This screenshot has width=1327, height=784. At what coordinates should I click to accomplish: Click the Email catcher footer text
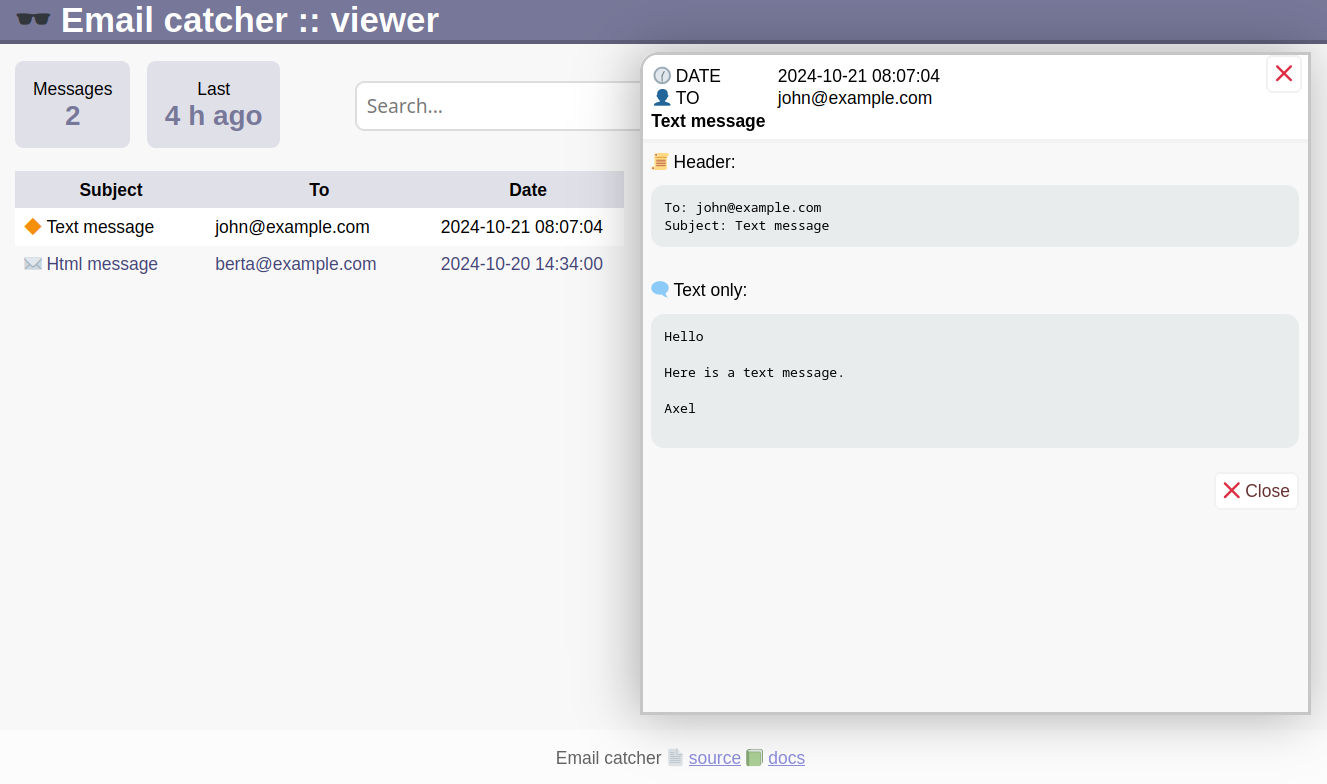pyautogui.click(x=608, y=758)
